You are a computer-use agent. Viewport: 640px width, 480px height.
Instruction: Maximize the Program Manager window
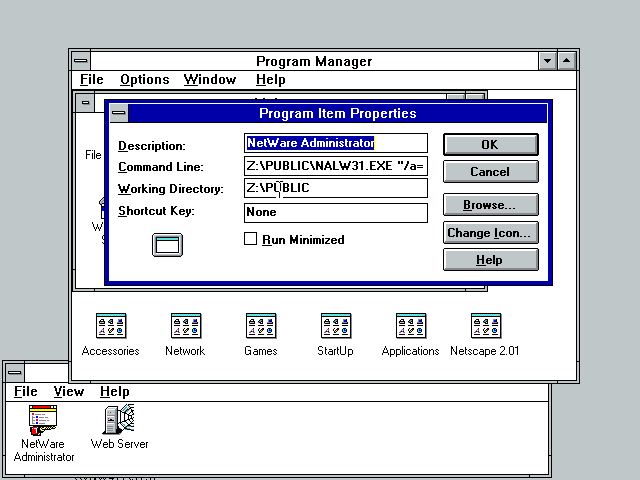tap(567, 61)
